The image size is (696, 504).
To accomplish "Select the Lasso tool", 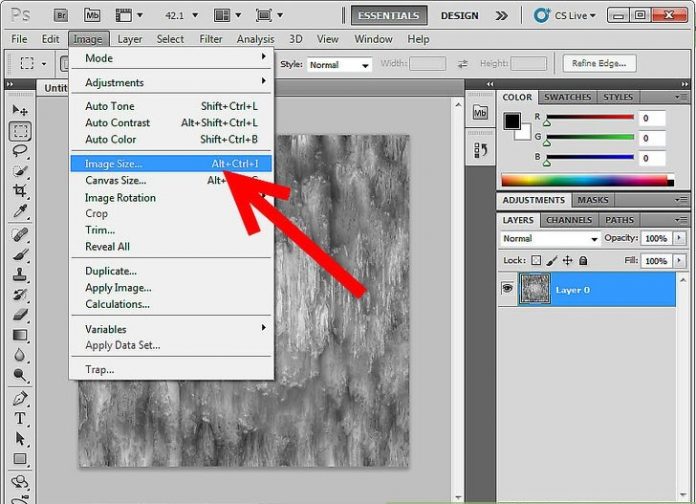I will tap(20, 151).
